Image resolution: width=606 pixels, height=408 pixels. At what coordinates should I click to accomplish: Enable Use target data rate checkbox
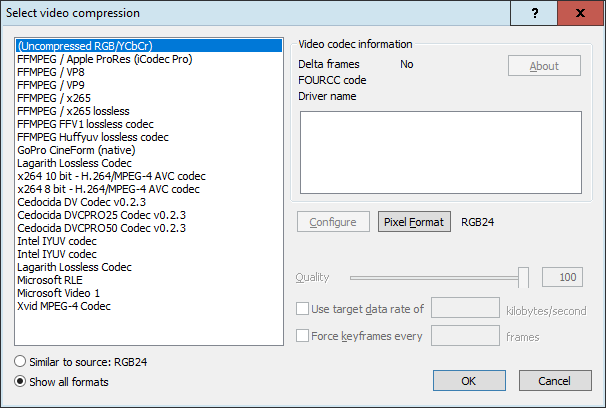pos(304,309)
